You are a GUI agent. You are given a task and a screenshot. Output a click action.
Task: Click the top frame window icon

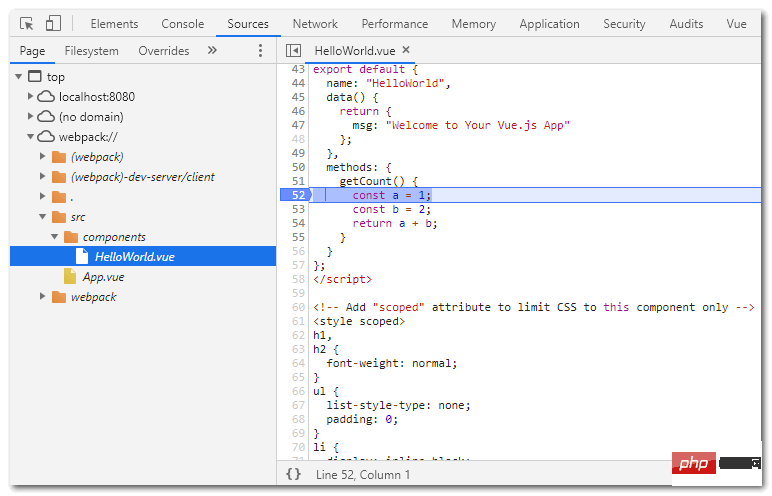click(35, 76)
